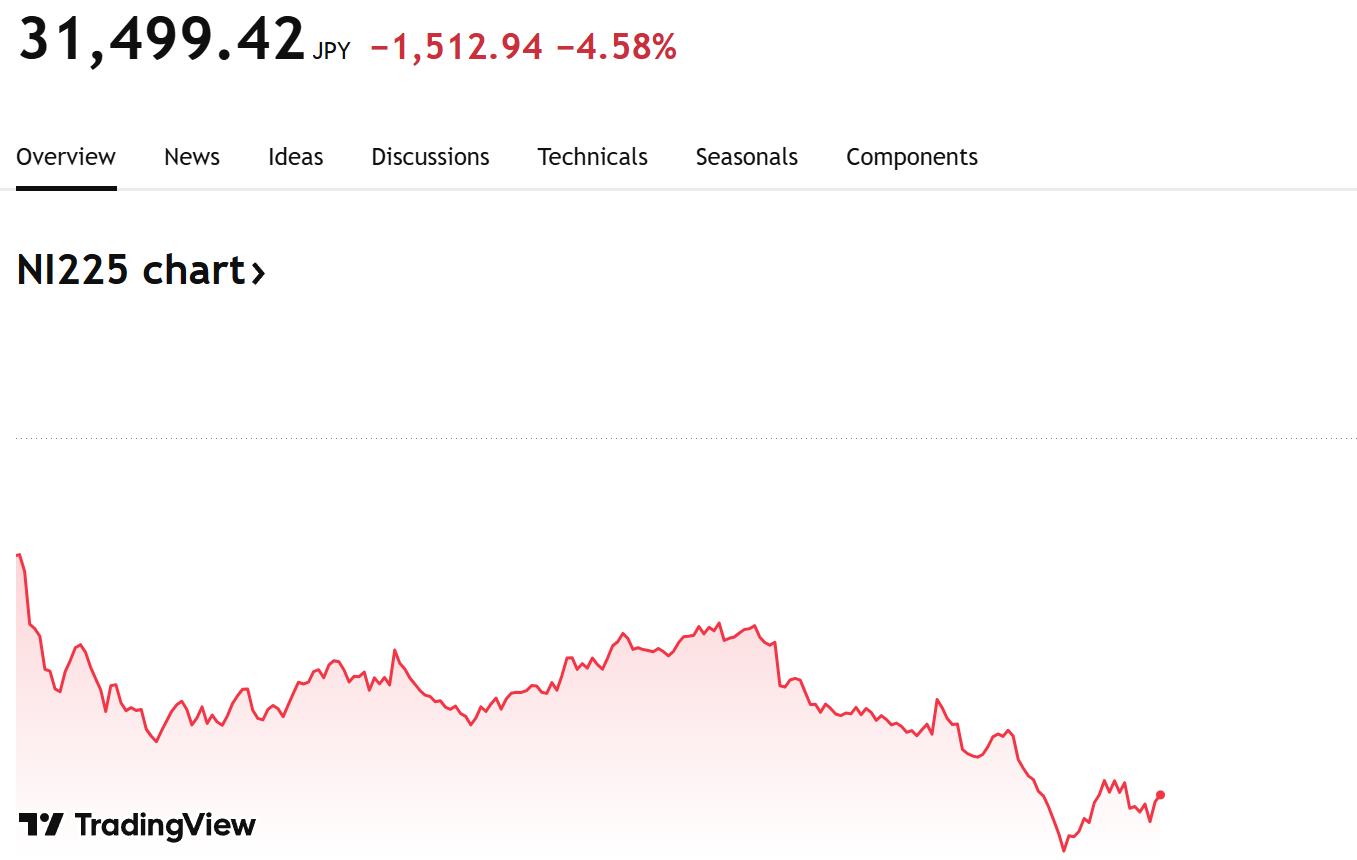Open the NI225 chart heading link
1357x860 pixels.
[141, 271]
